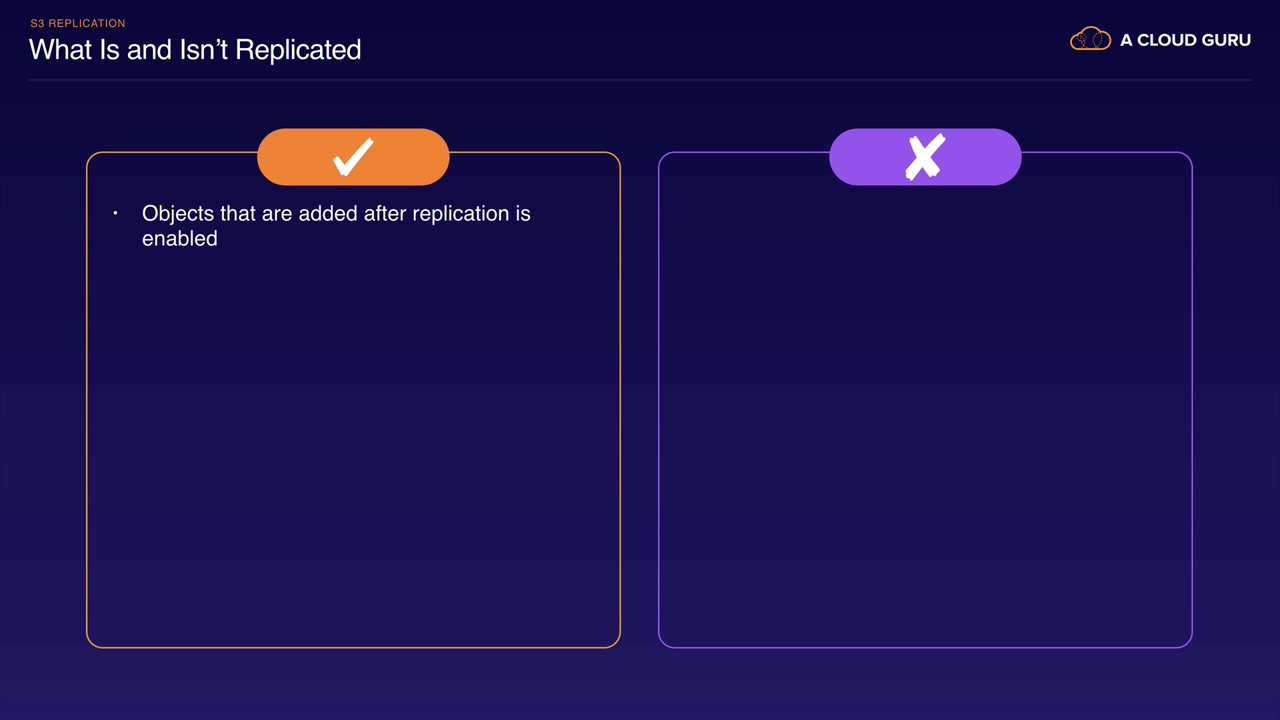Click the white X cross icon
This screenshot has width=1280, height=720.
925,157
